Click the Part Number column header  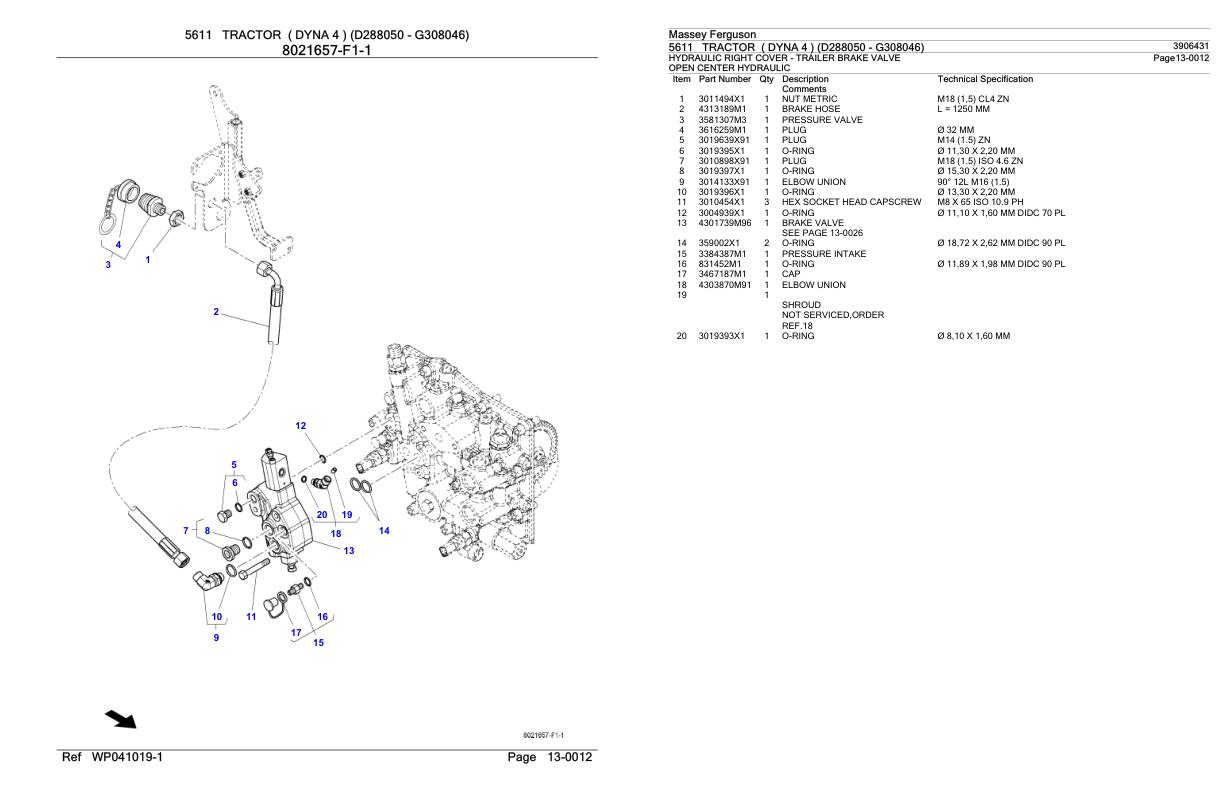point(725,78)
